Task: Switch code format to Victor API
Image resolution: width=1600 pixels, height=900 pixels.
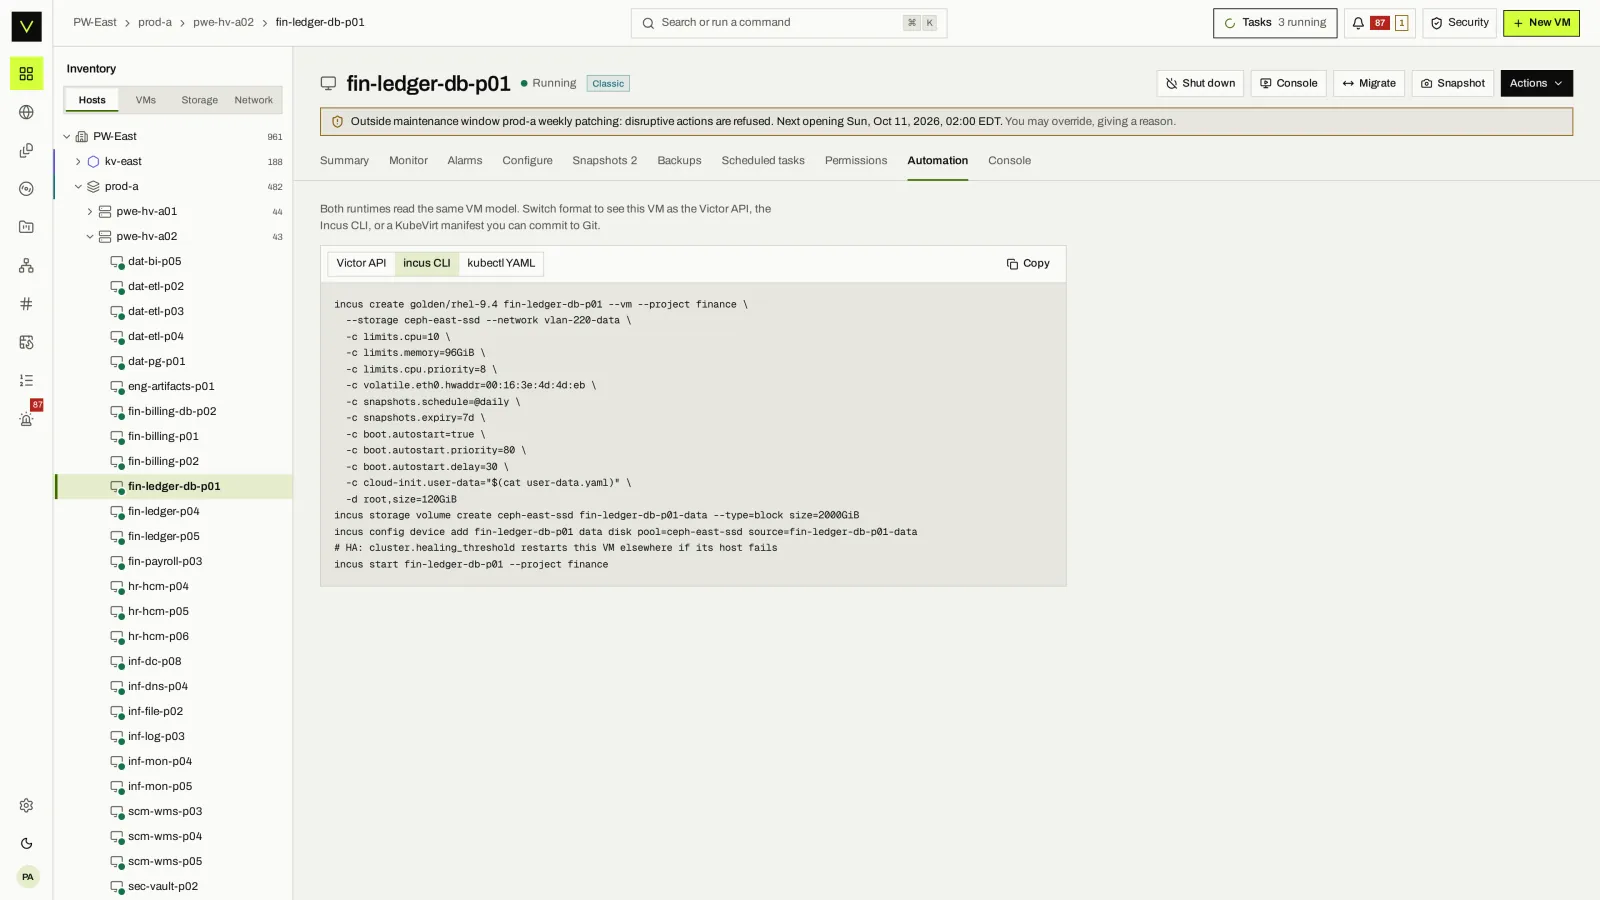Action: 361,264
